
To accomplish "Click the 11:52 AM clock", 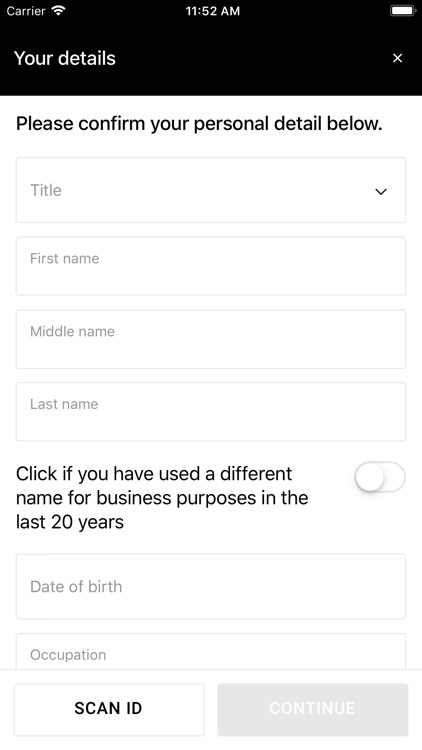I will point(213,11).
